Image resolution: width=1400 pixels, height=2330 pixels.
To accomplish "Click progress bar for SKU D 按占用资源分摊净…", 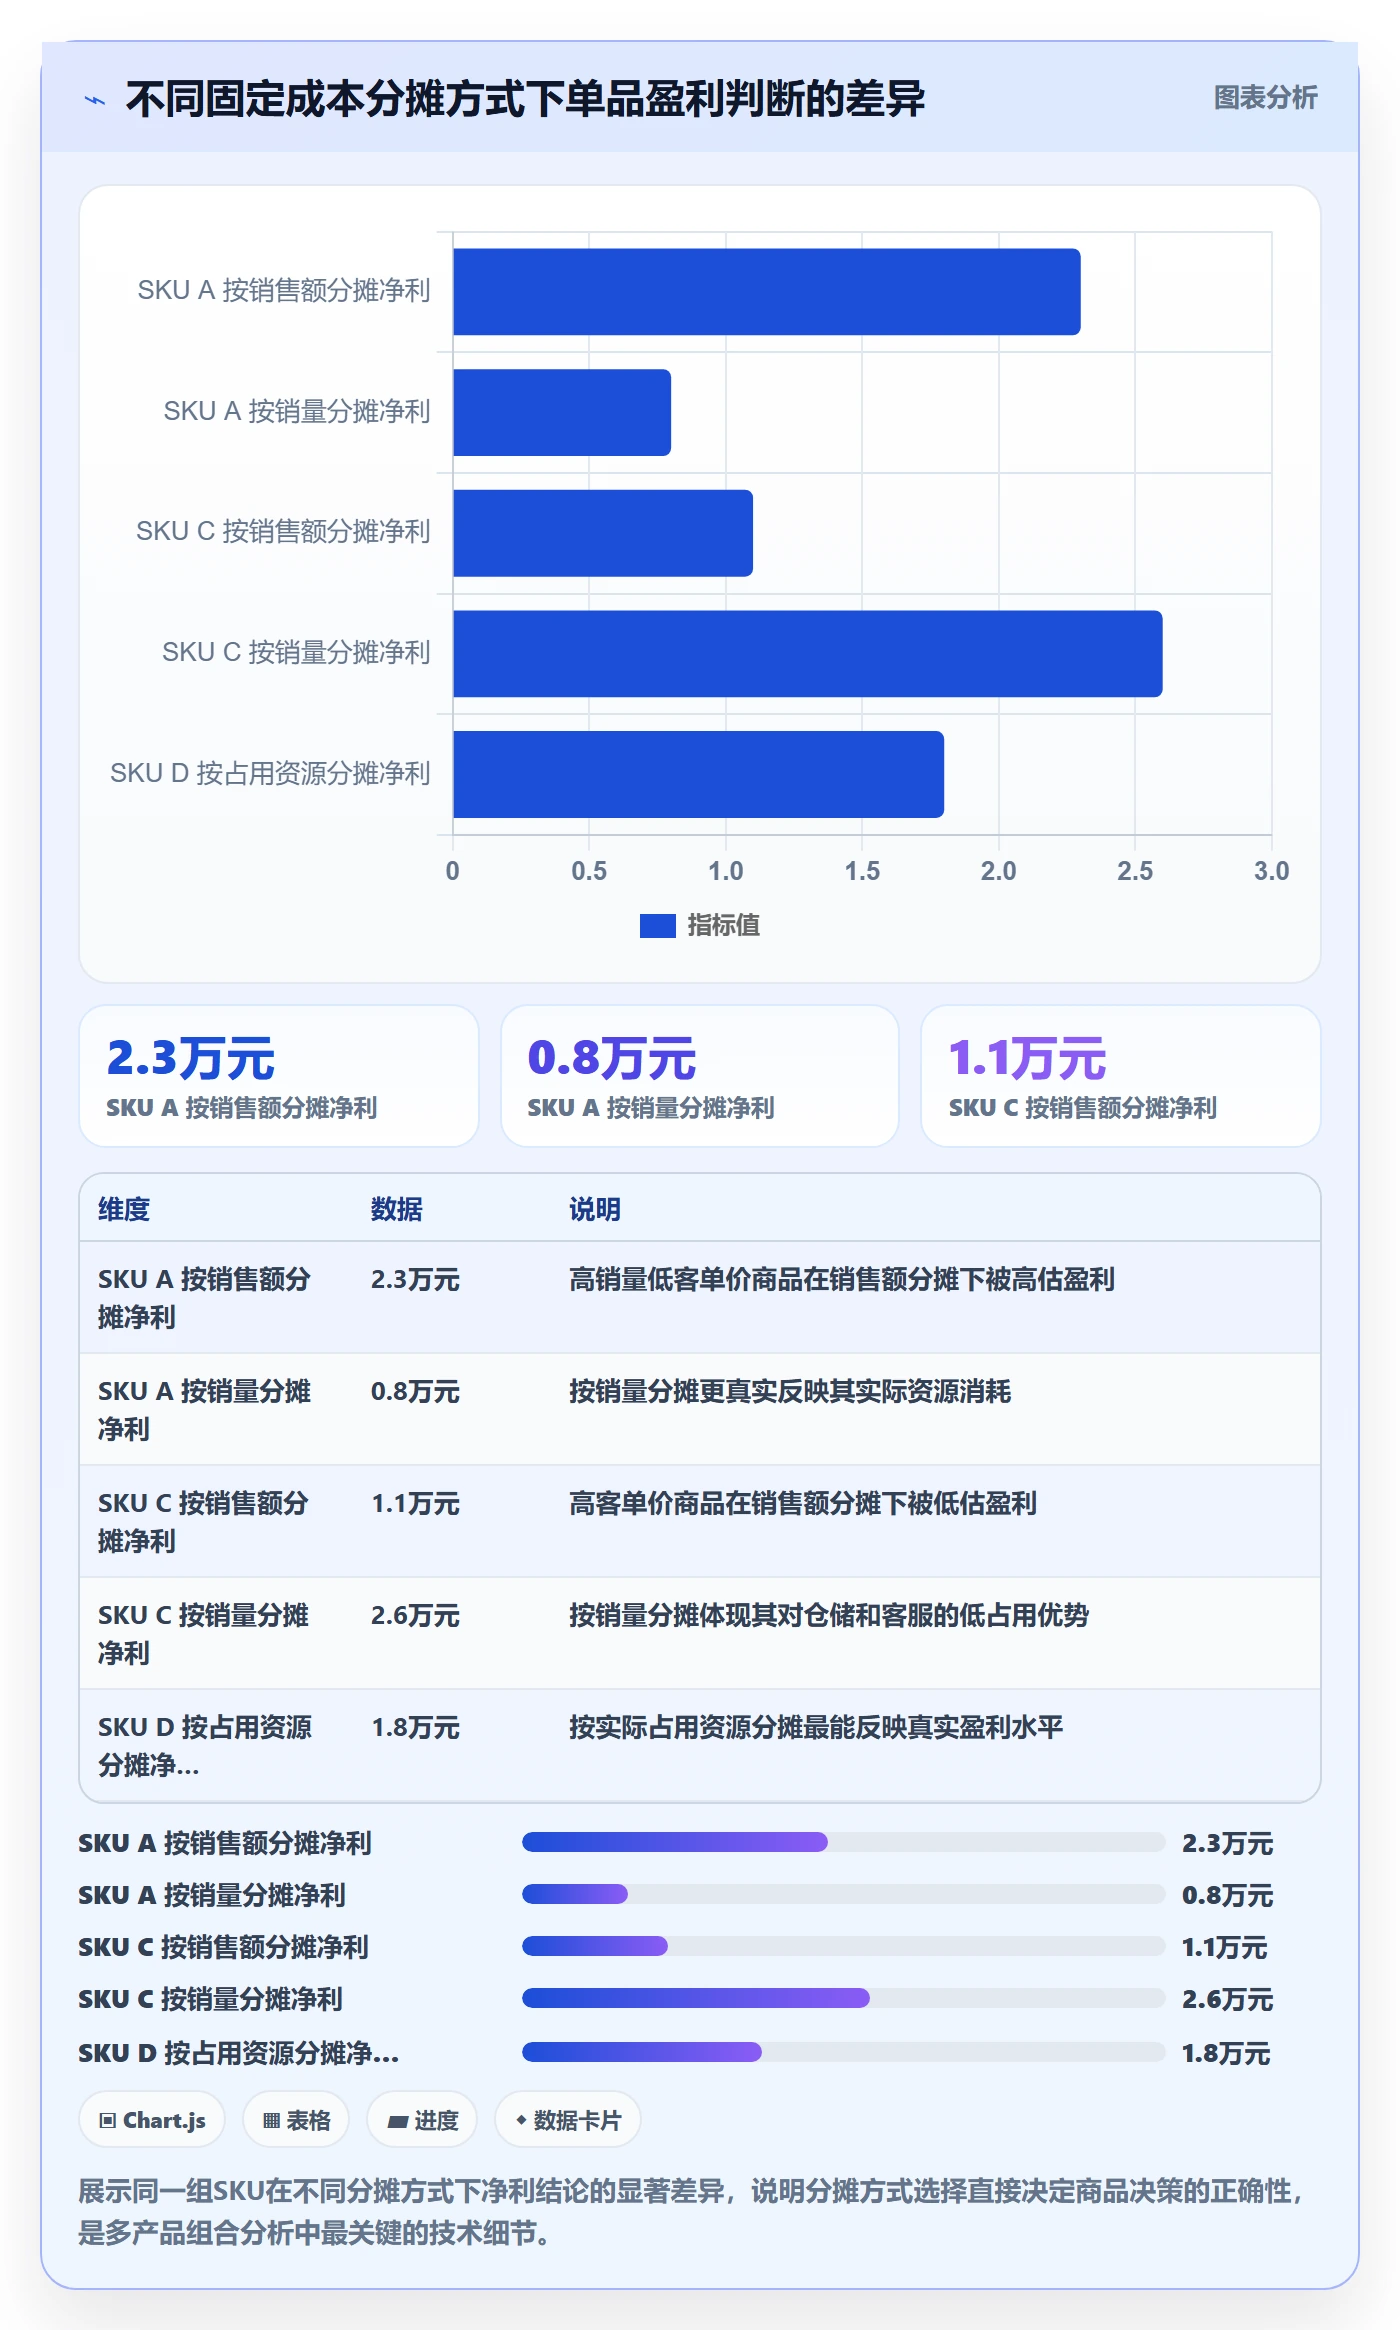I will pos(843,2052).
